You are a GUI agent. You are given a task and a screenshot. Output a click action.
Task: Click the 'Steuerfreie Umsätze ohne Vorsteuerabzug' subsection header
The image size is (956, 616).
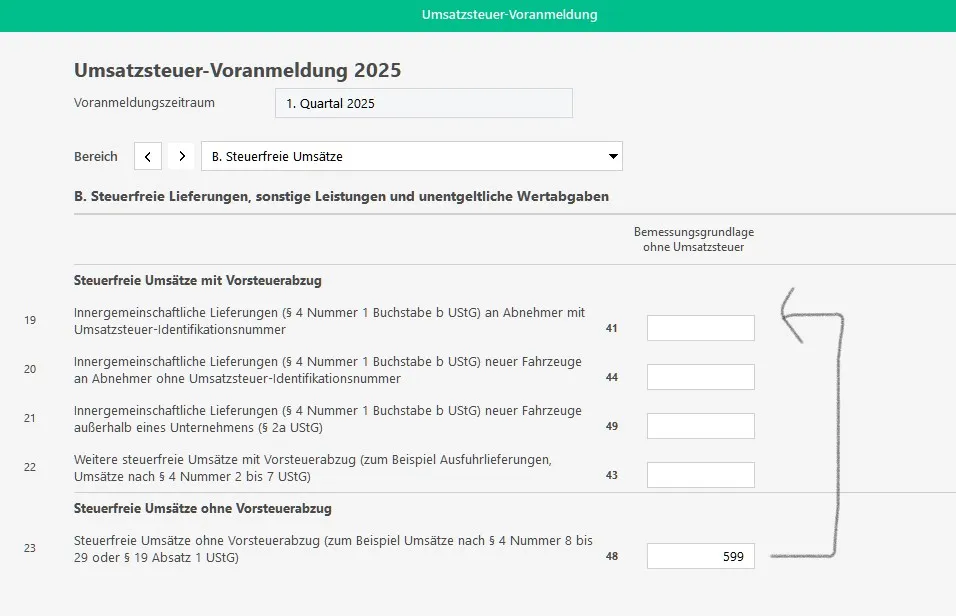(202, 508)
